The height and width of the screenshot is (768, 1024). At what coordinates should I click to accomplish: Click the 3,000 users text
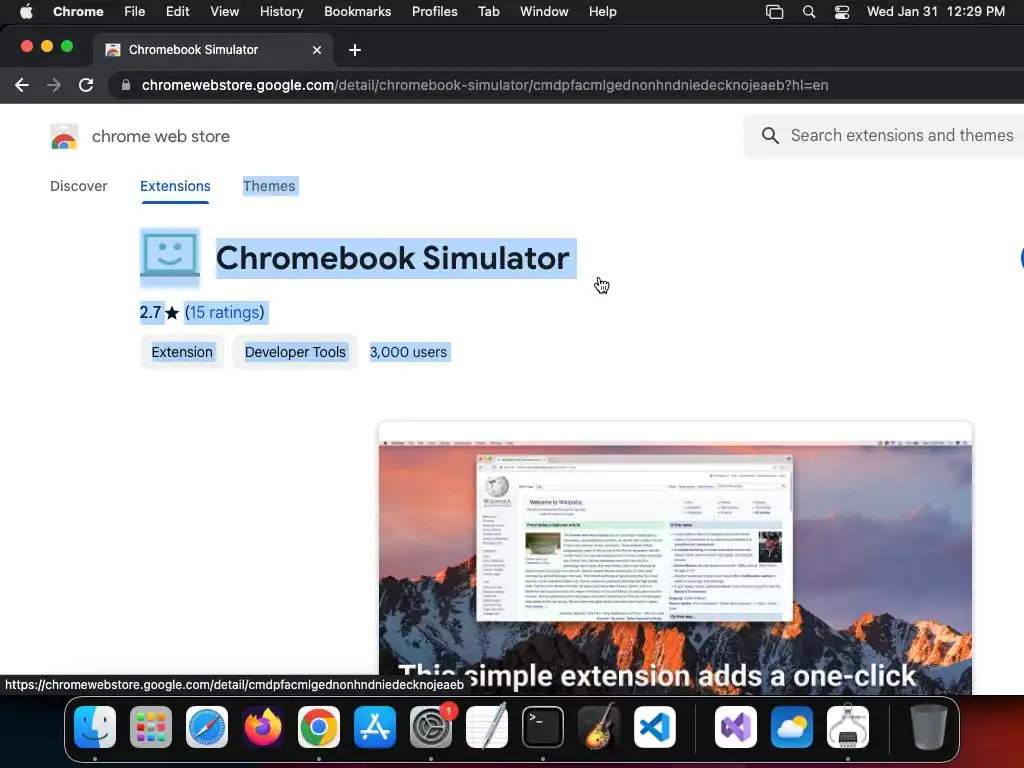(x=408, y=352)
